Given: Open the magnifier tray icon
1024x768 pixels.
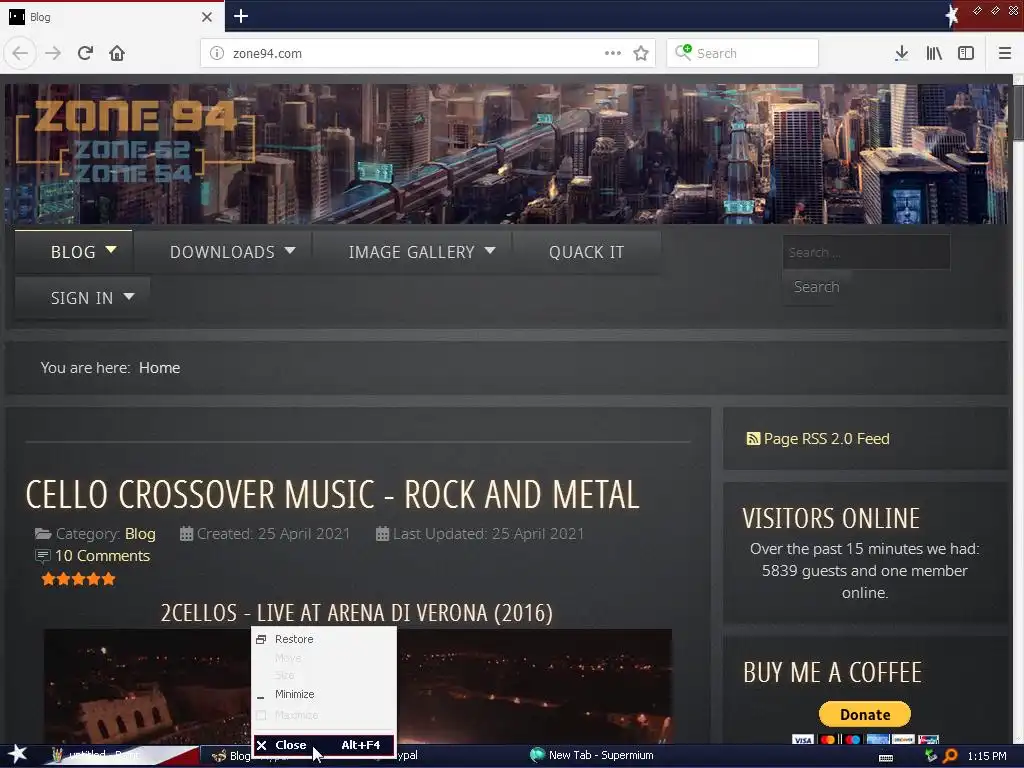Looking at the screenshot, I should click(x=950, y=756).
